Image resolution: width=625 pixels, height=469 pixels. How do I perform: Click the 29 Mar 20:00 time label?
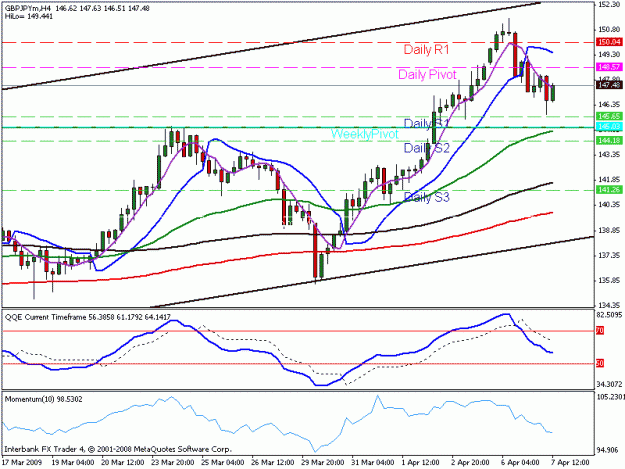[x=323, y=463]
